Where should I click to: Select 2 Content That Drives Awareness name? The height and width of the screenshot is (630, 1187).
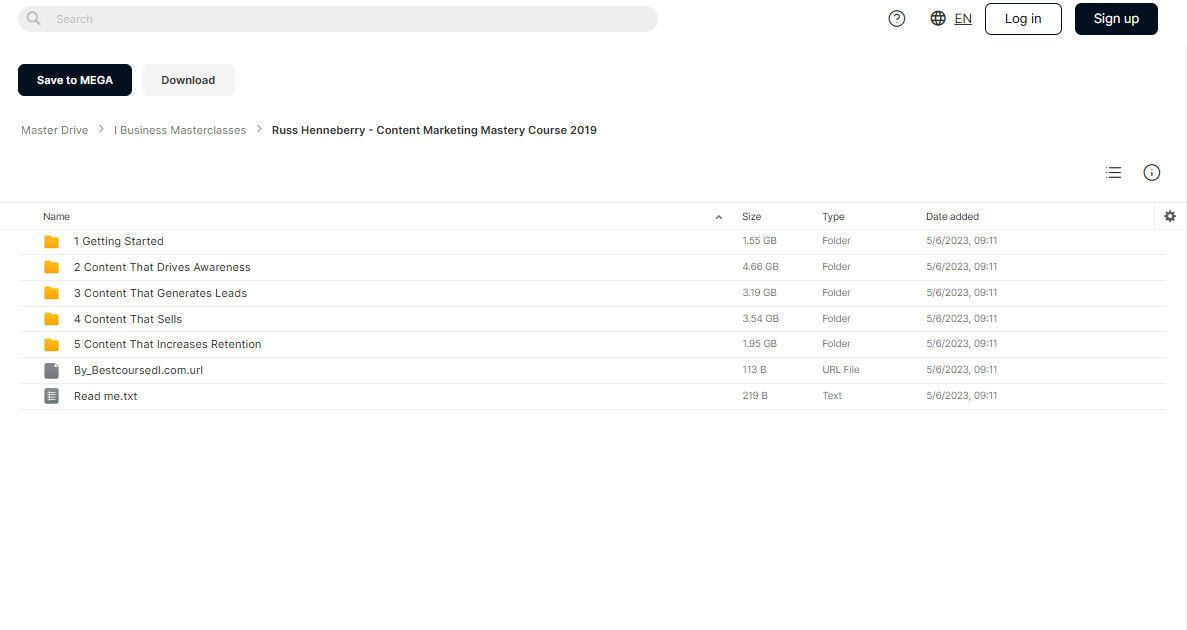[x=162, y=267]
